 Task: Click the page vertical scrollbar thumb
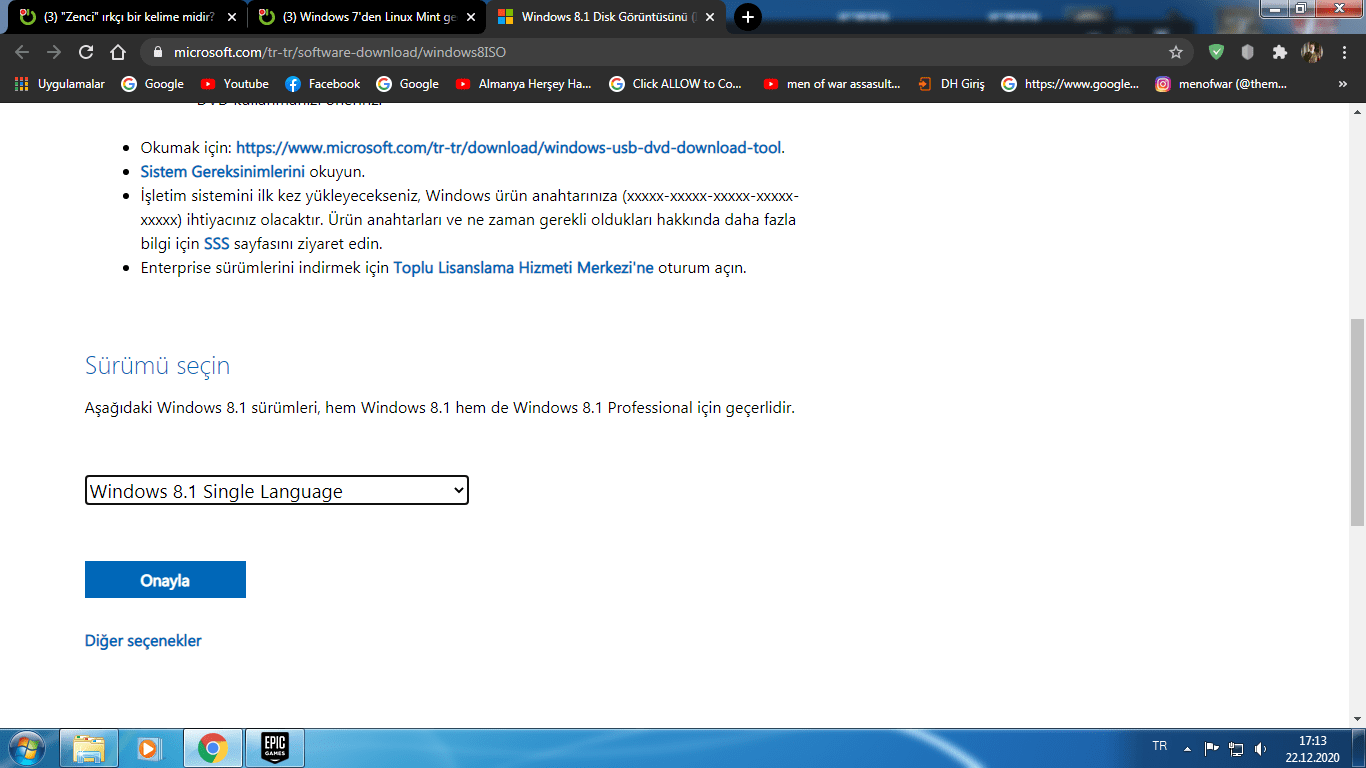(1357, 422)
